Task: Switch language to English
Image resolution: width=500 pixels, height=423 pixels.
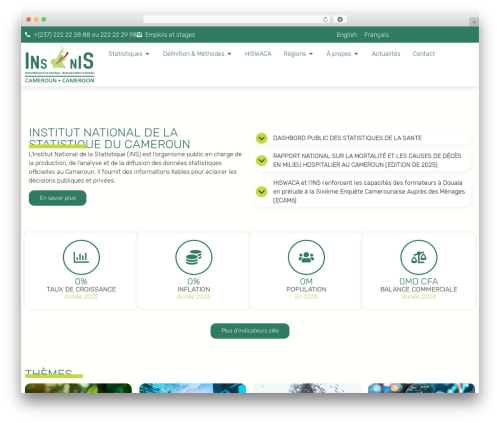Action: click(x=347, y=35)
